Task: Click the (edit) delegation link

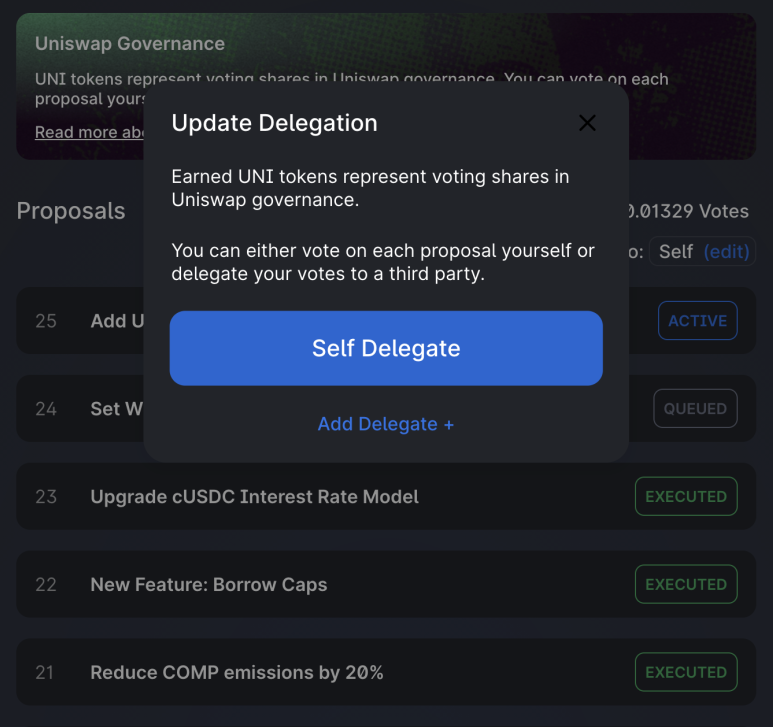Action: click(726, 251)
